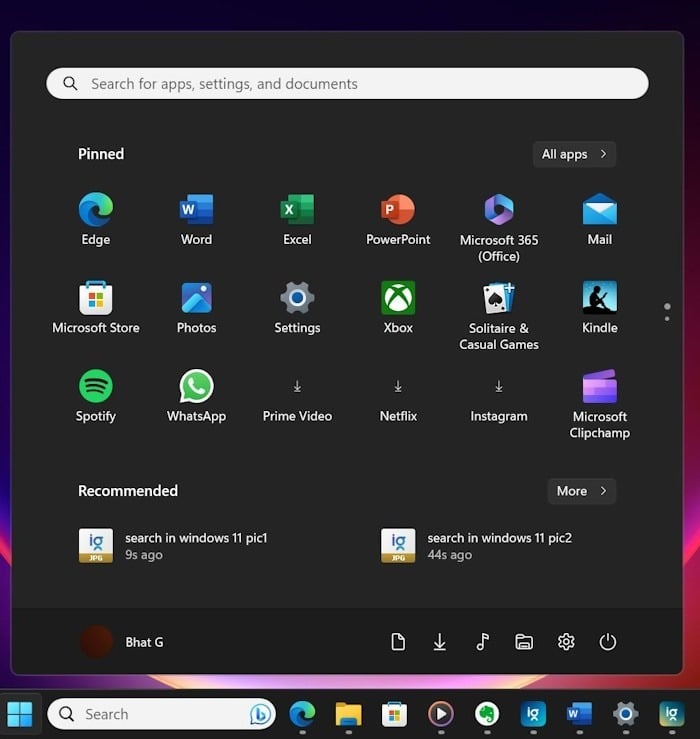The width and height of the screenshot is (700, 739).
Task: Open Documents folder icon in Start footer
Action: [x=398, y=642]
